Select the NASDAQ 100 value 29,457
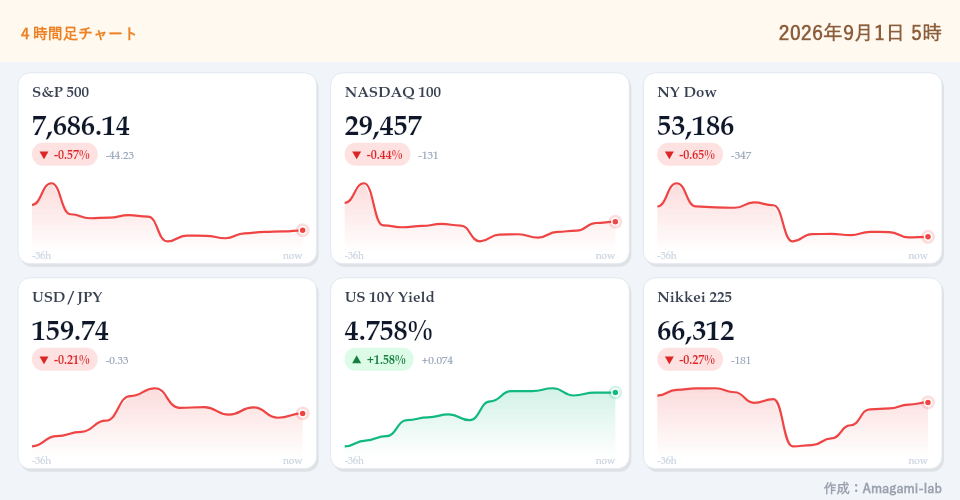 pyautogui.click(x=383, y=126)
